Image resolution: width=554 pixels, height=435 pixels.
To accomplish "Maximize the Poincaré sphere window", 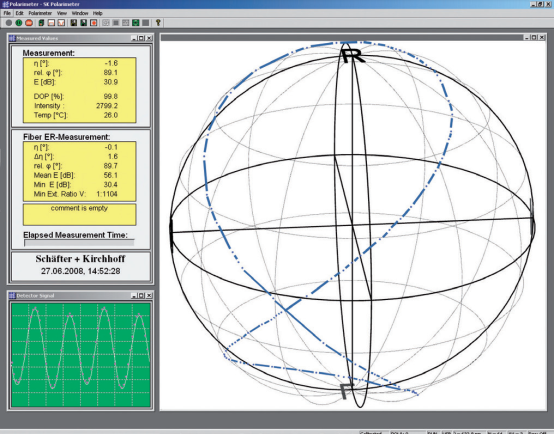I will pyautogui.click(x=534, y=37).
